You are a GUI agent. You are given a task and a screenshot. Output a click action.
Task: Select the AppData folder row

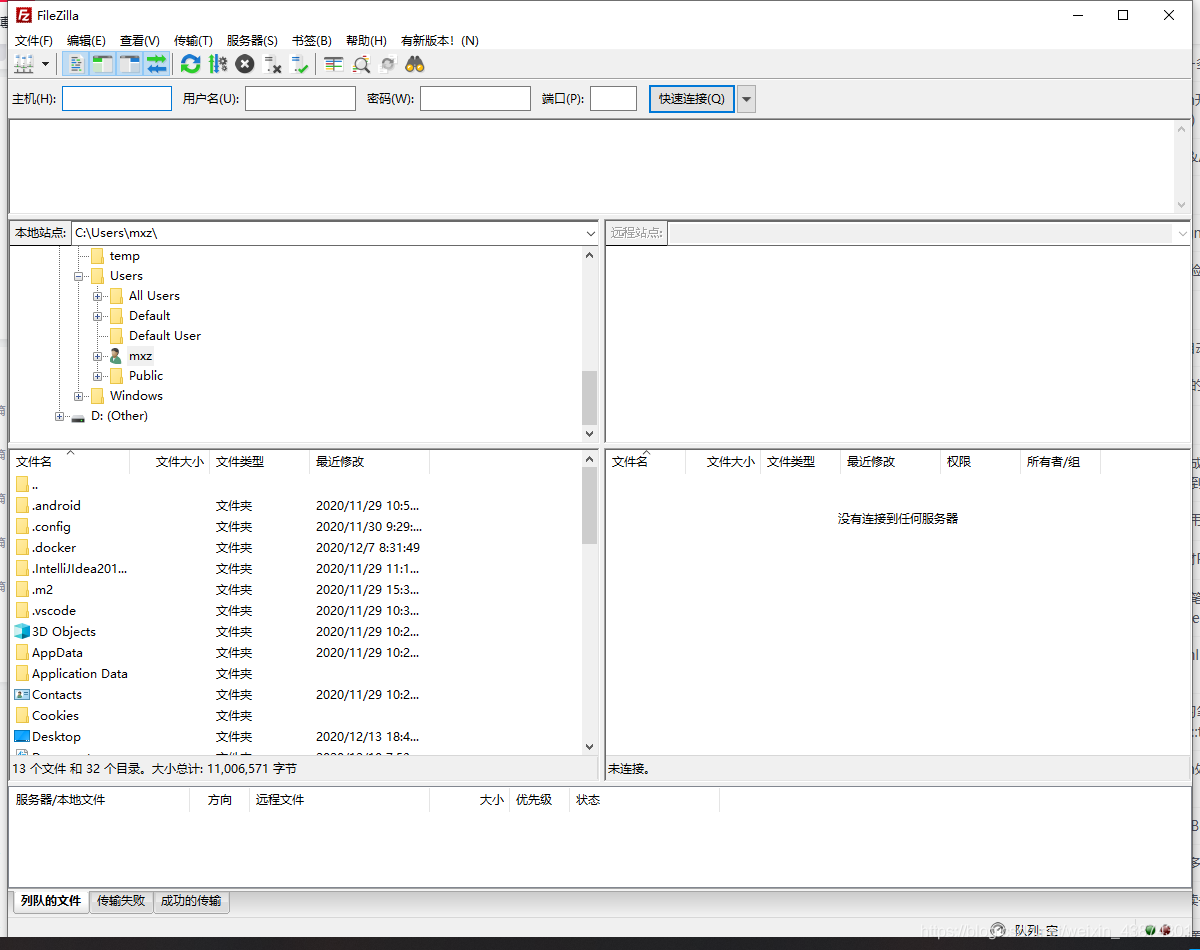[295, 652]
